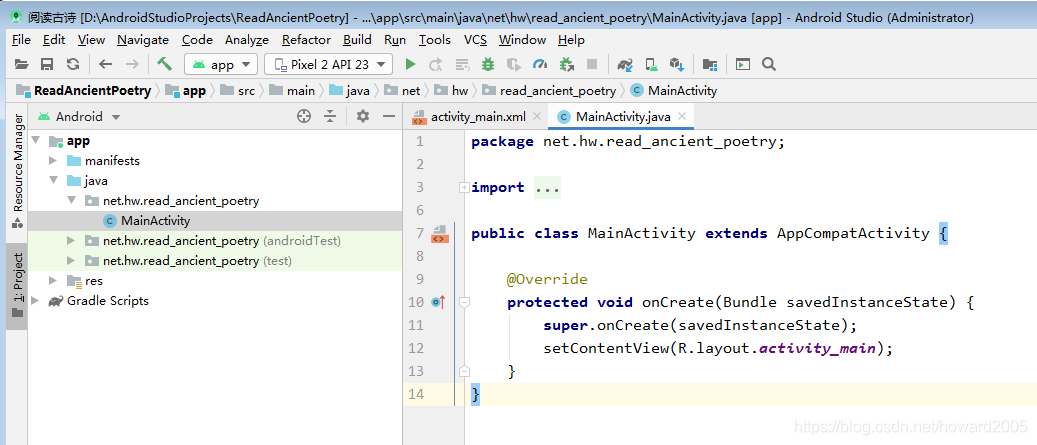Viewport: 1037px width, 445px height.
Task: Open the Tools menu
Action: pyautogui.click(x=435, y=40)
